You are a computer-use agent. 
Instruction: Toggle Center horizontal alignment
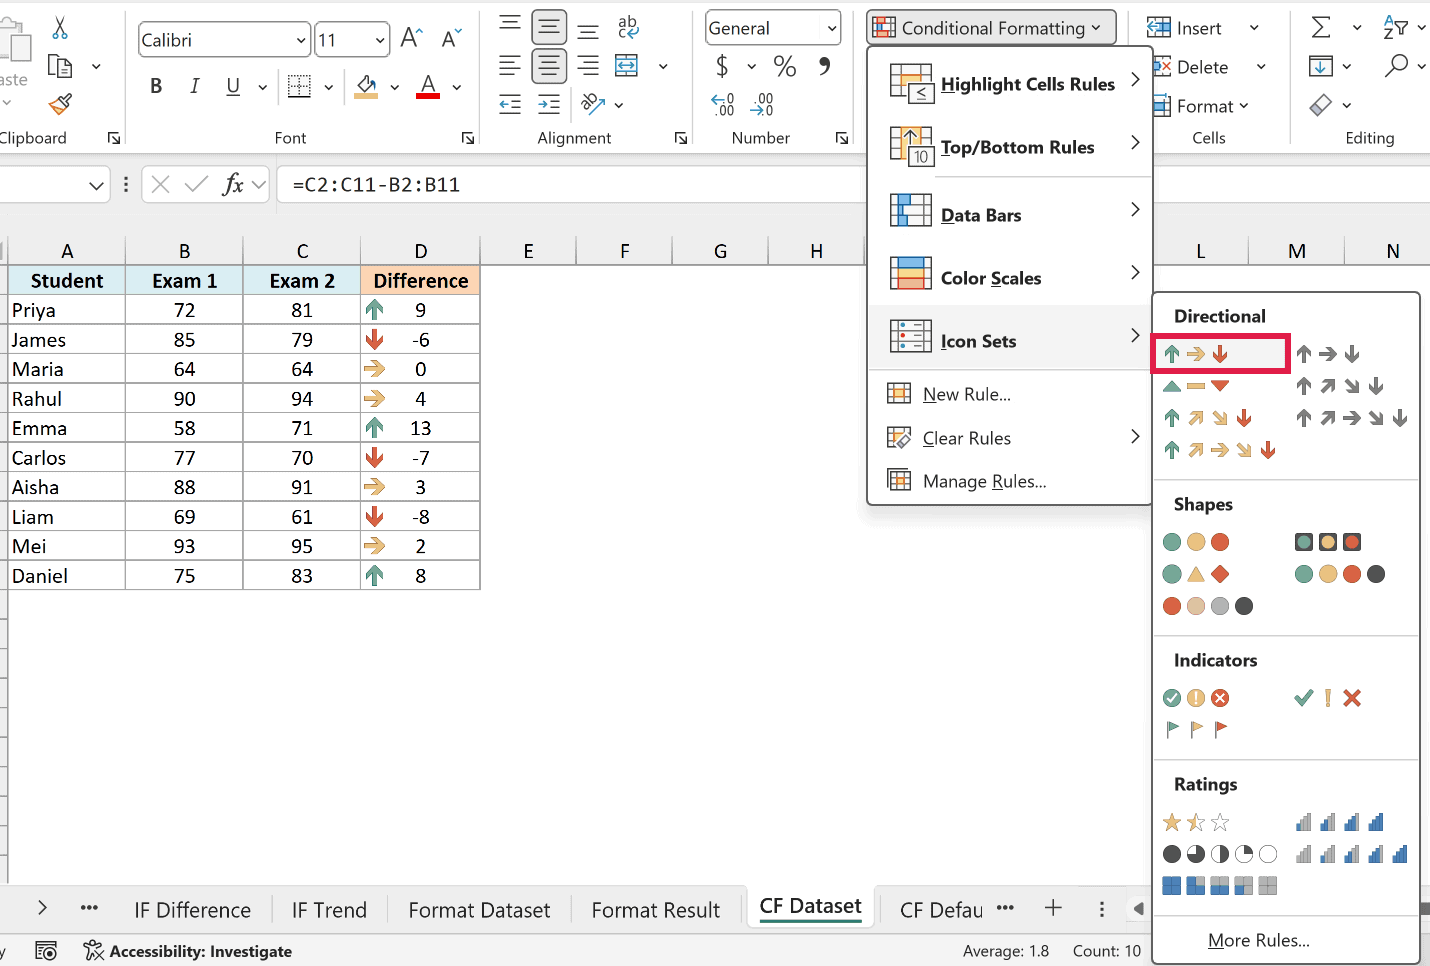pyautogui.click(x=549, y=66)
